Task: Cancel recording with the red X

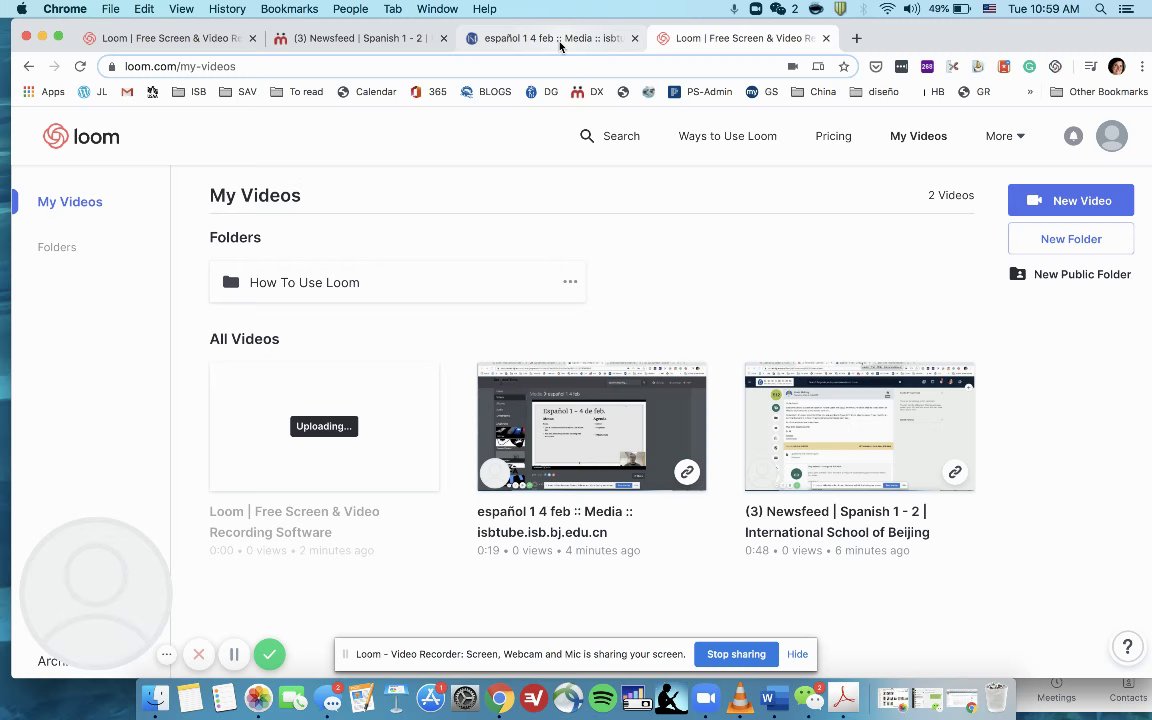Action: (x=198, y=654)
